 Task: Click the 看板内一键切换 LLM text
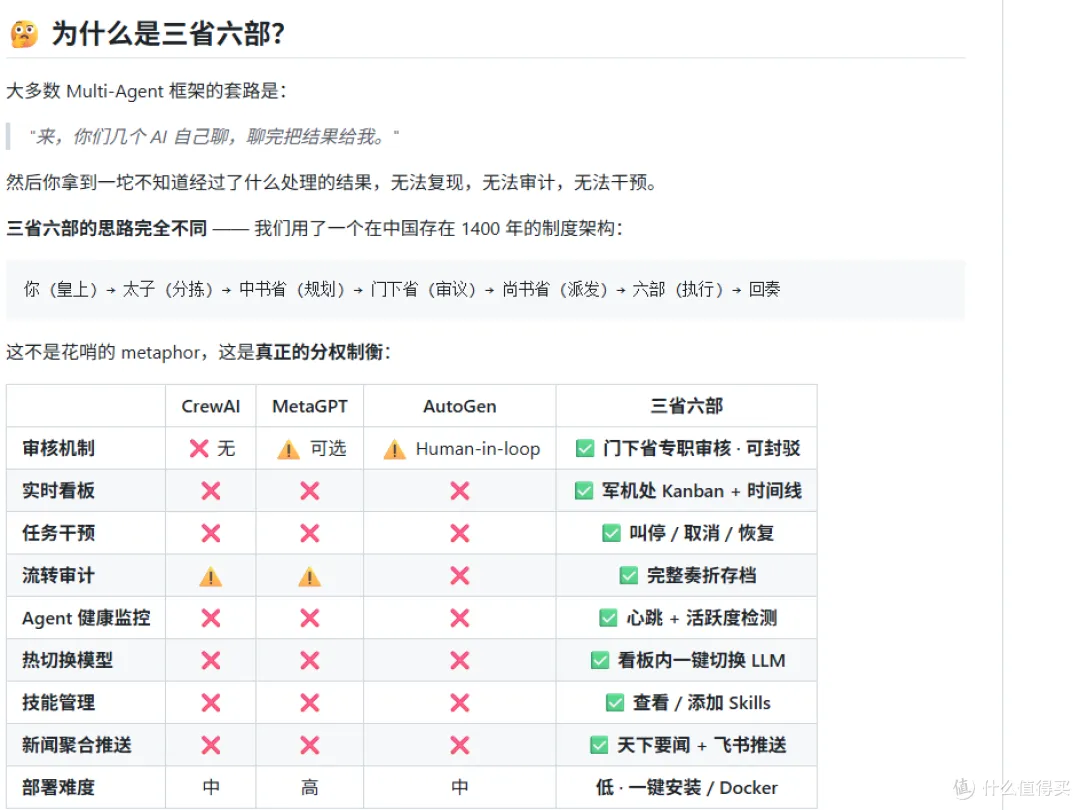tap(702, 661)
